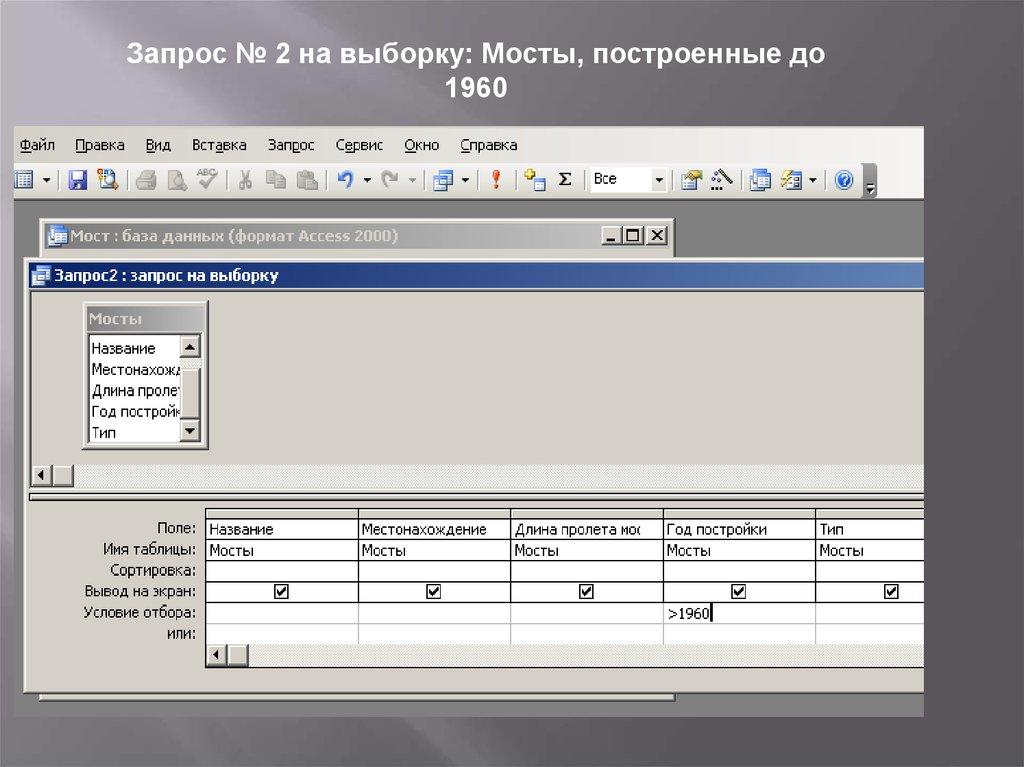1024x767 pixels.
Task: Open the Сервис menu
Action: coord(359,145)
